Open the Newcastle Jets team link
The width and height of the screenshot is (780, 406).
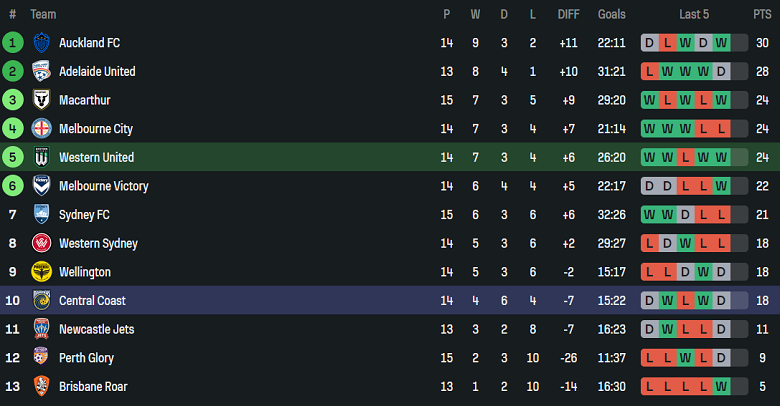(97, 330)
